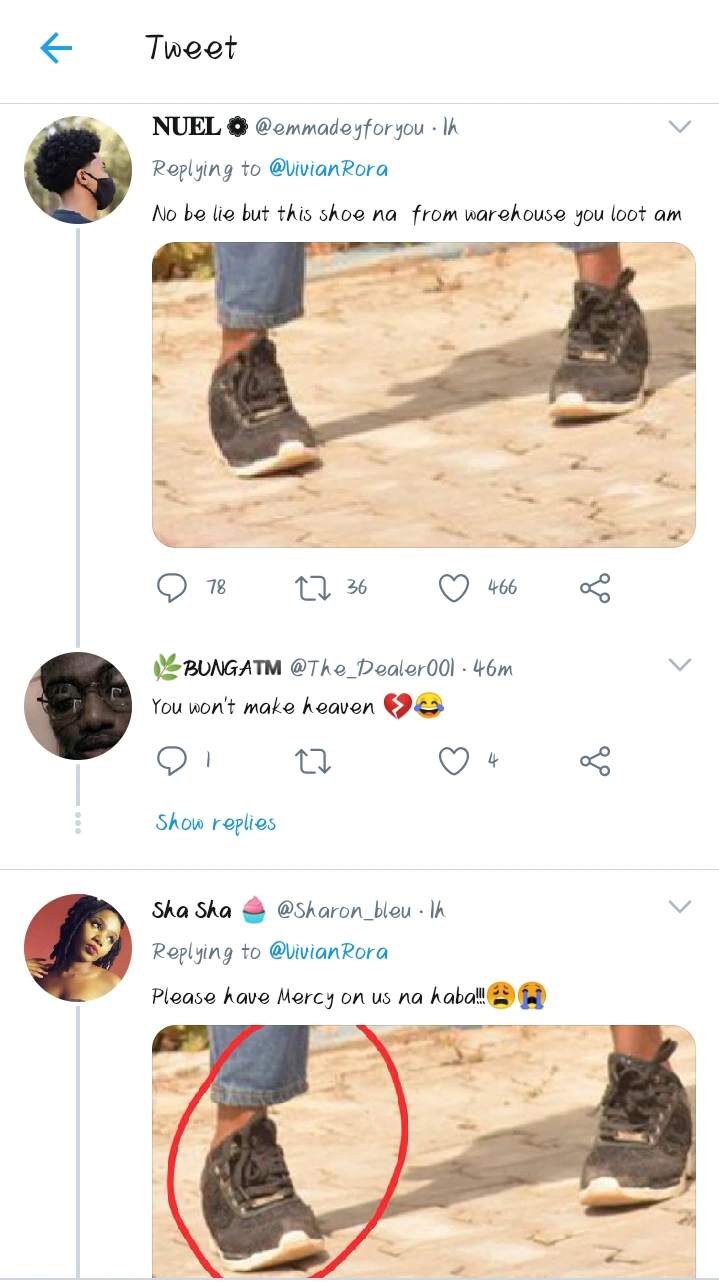View shoe photo in NUEL's tweet
719x1285 pixels.
pyautogui.click(x=423, y=395)
